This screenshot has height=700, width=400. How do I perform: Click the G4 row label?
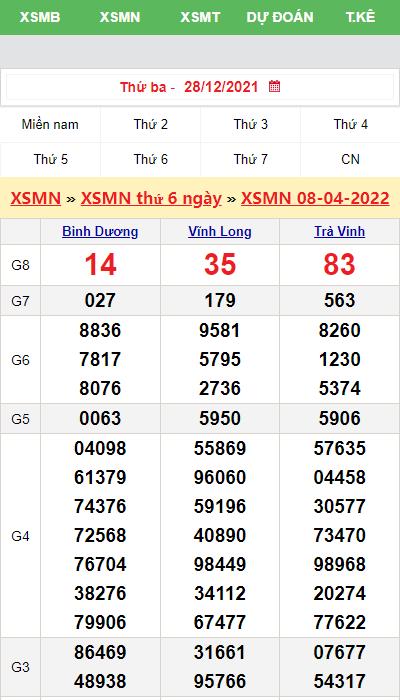pyautogui.click(x=20, y=536)
